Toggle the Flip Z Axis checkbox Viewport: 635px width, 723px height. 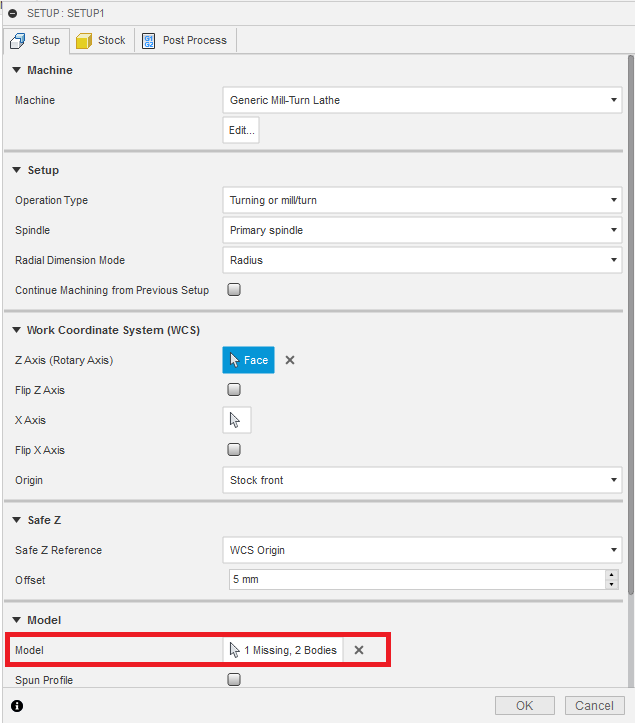pyautogui.click(x=234, y=390)
